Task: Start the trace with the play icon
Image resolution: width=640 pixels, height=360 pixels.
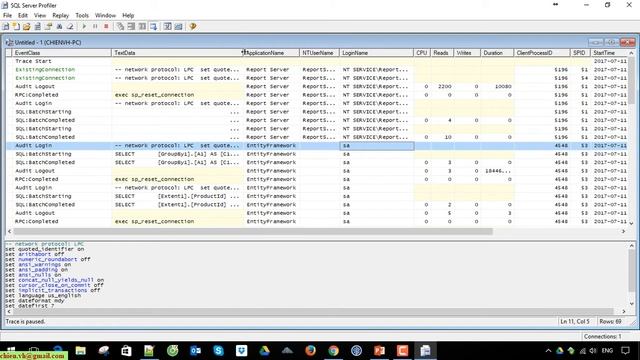Action: (84, 27)
